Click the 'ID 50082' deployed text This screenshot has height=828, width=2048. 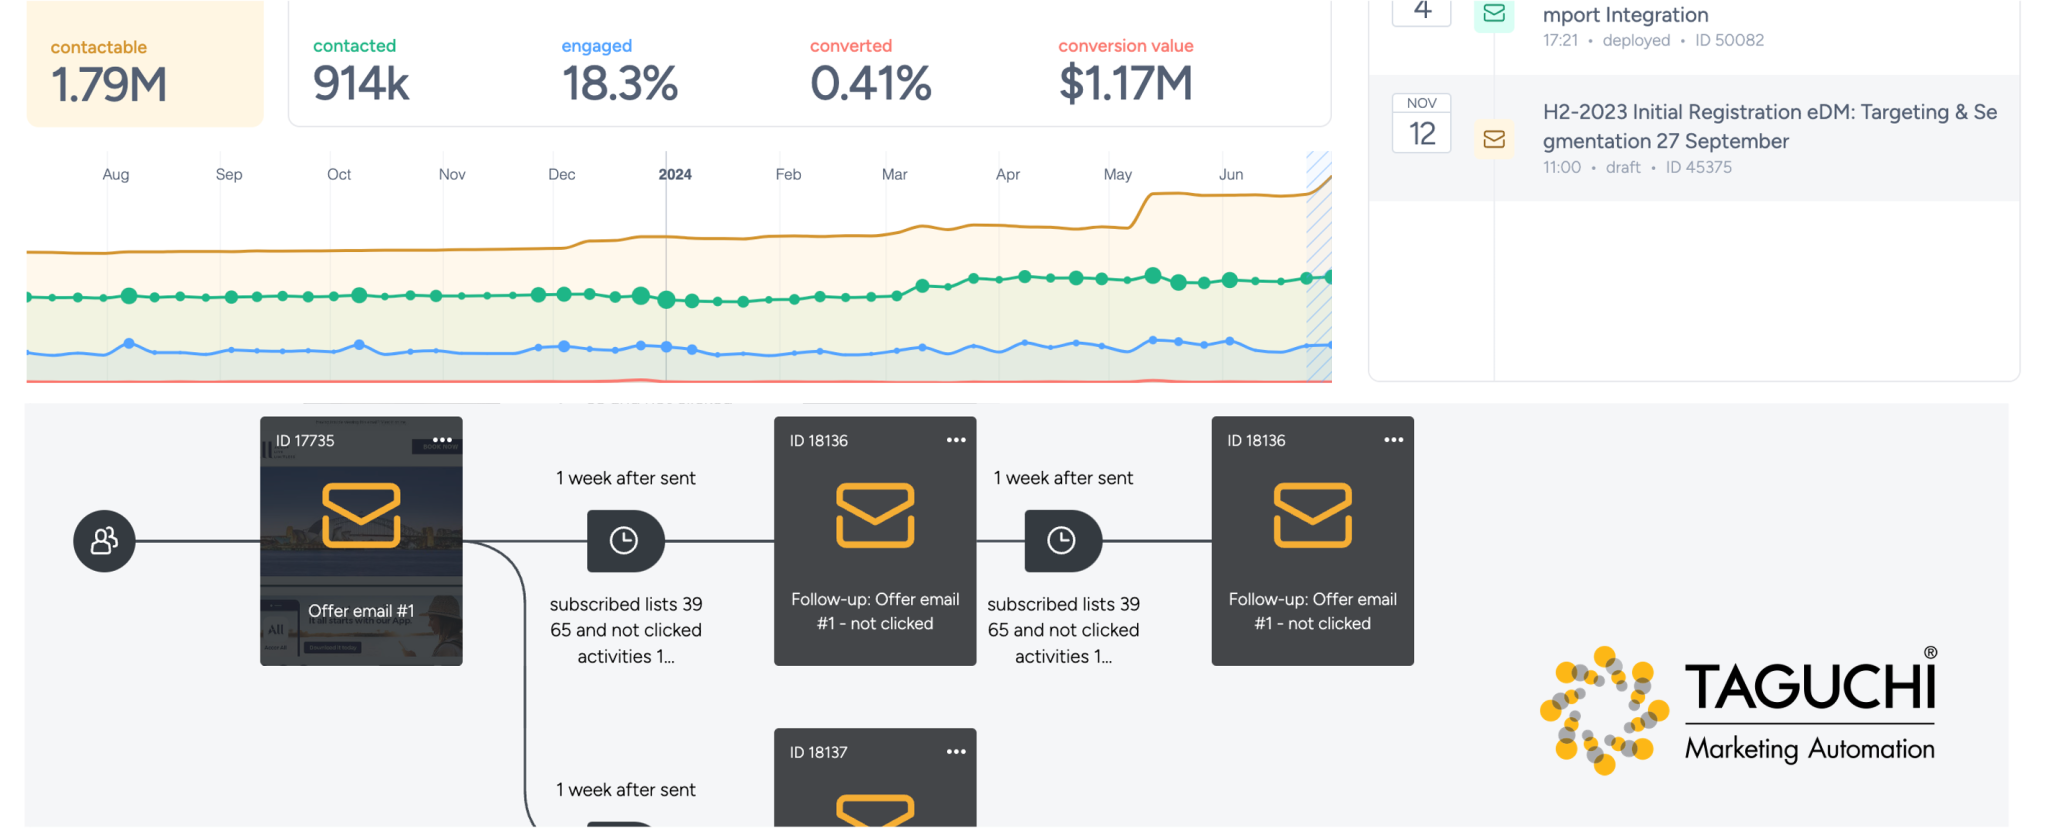(1729, 40)
